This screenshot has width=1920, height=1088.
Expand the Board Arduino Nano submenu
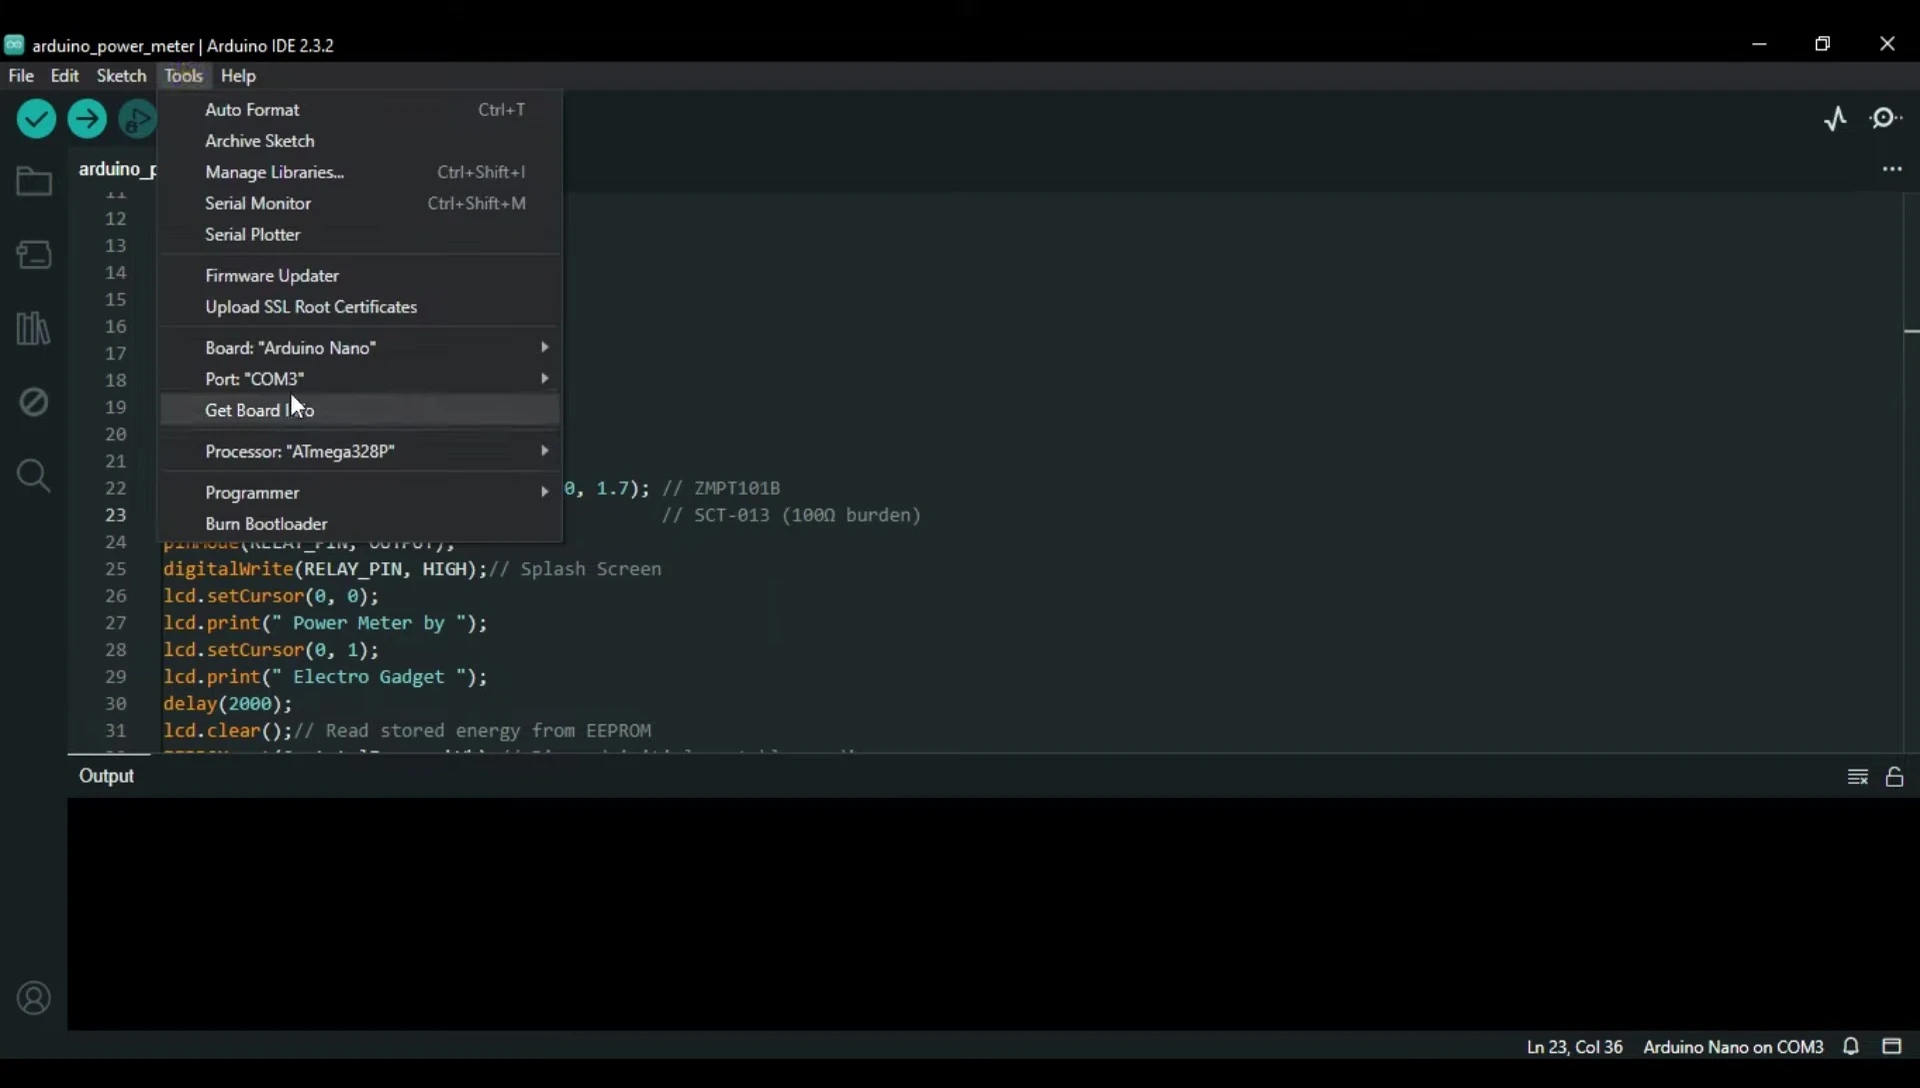pyautogui.click(x=360, y=348)
